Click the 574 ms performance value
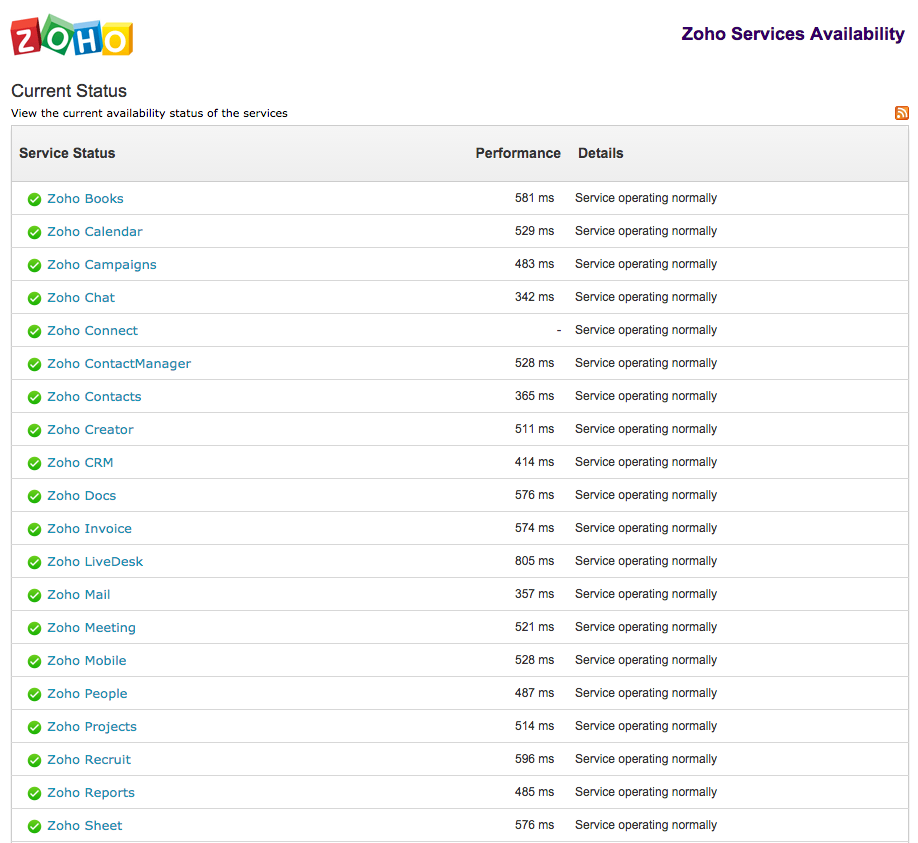 tap(535, 527)
